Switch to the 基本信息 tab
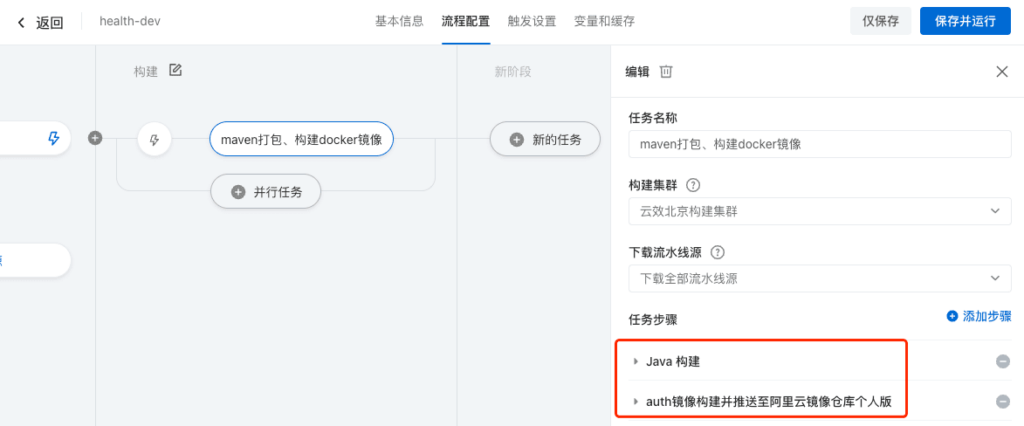This screenshot has height=426, width=1024. tap(399, 22)
